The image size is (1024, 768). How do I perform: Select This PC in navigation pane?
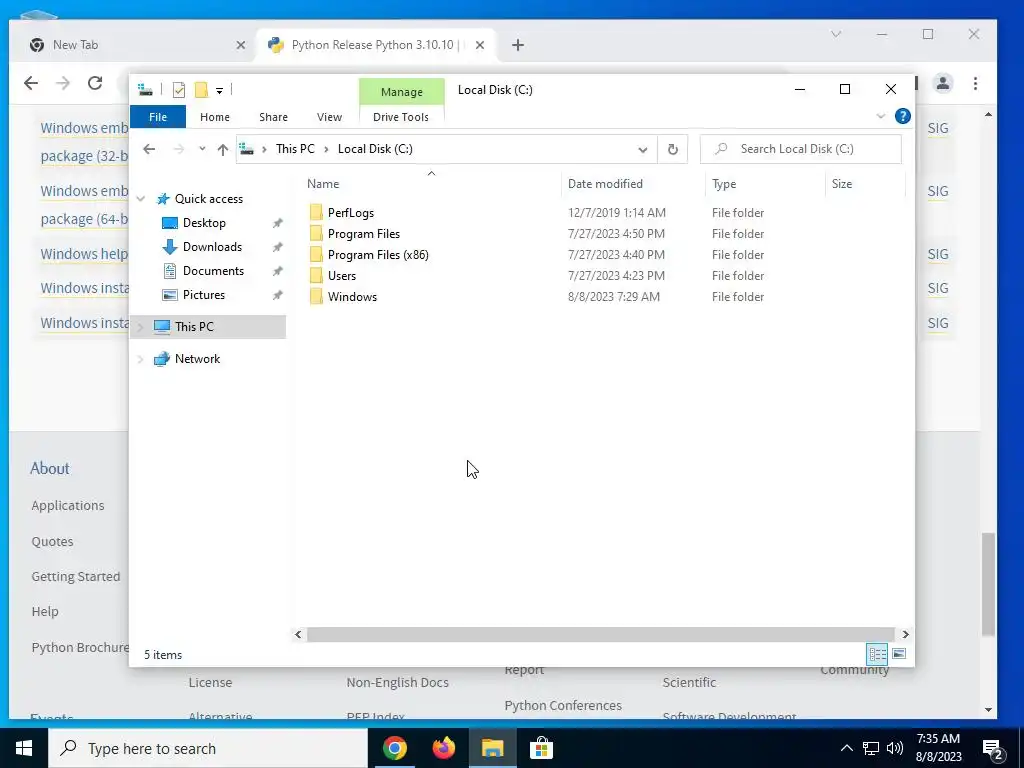[194, 327]
